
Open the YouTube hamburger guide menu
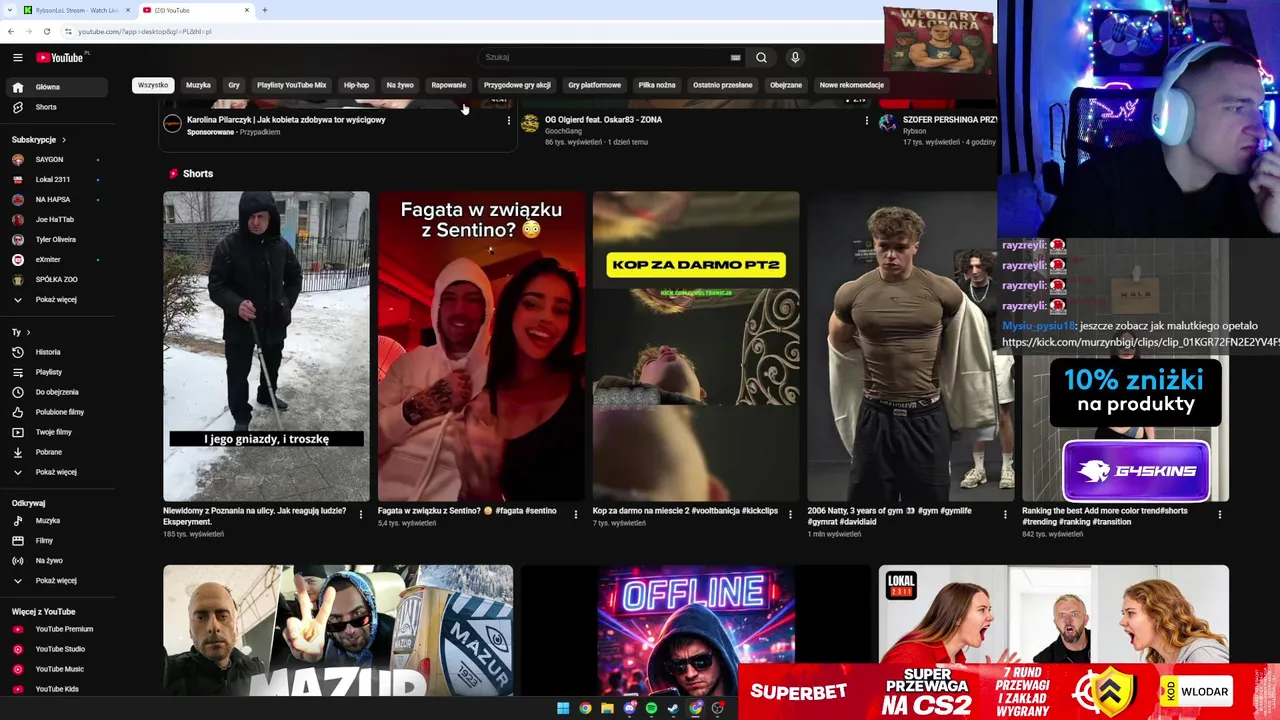(17, 58)
